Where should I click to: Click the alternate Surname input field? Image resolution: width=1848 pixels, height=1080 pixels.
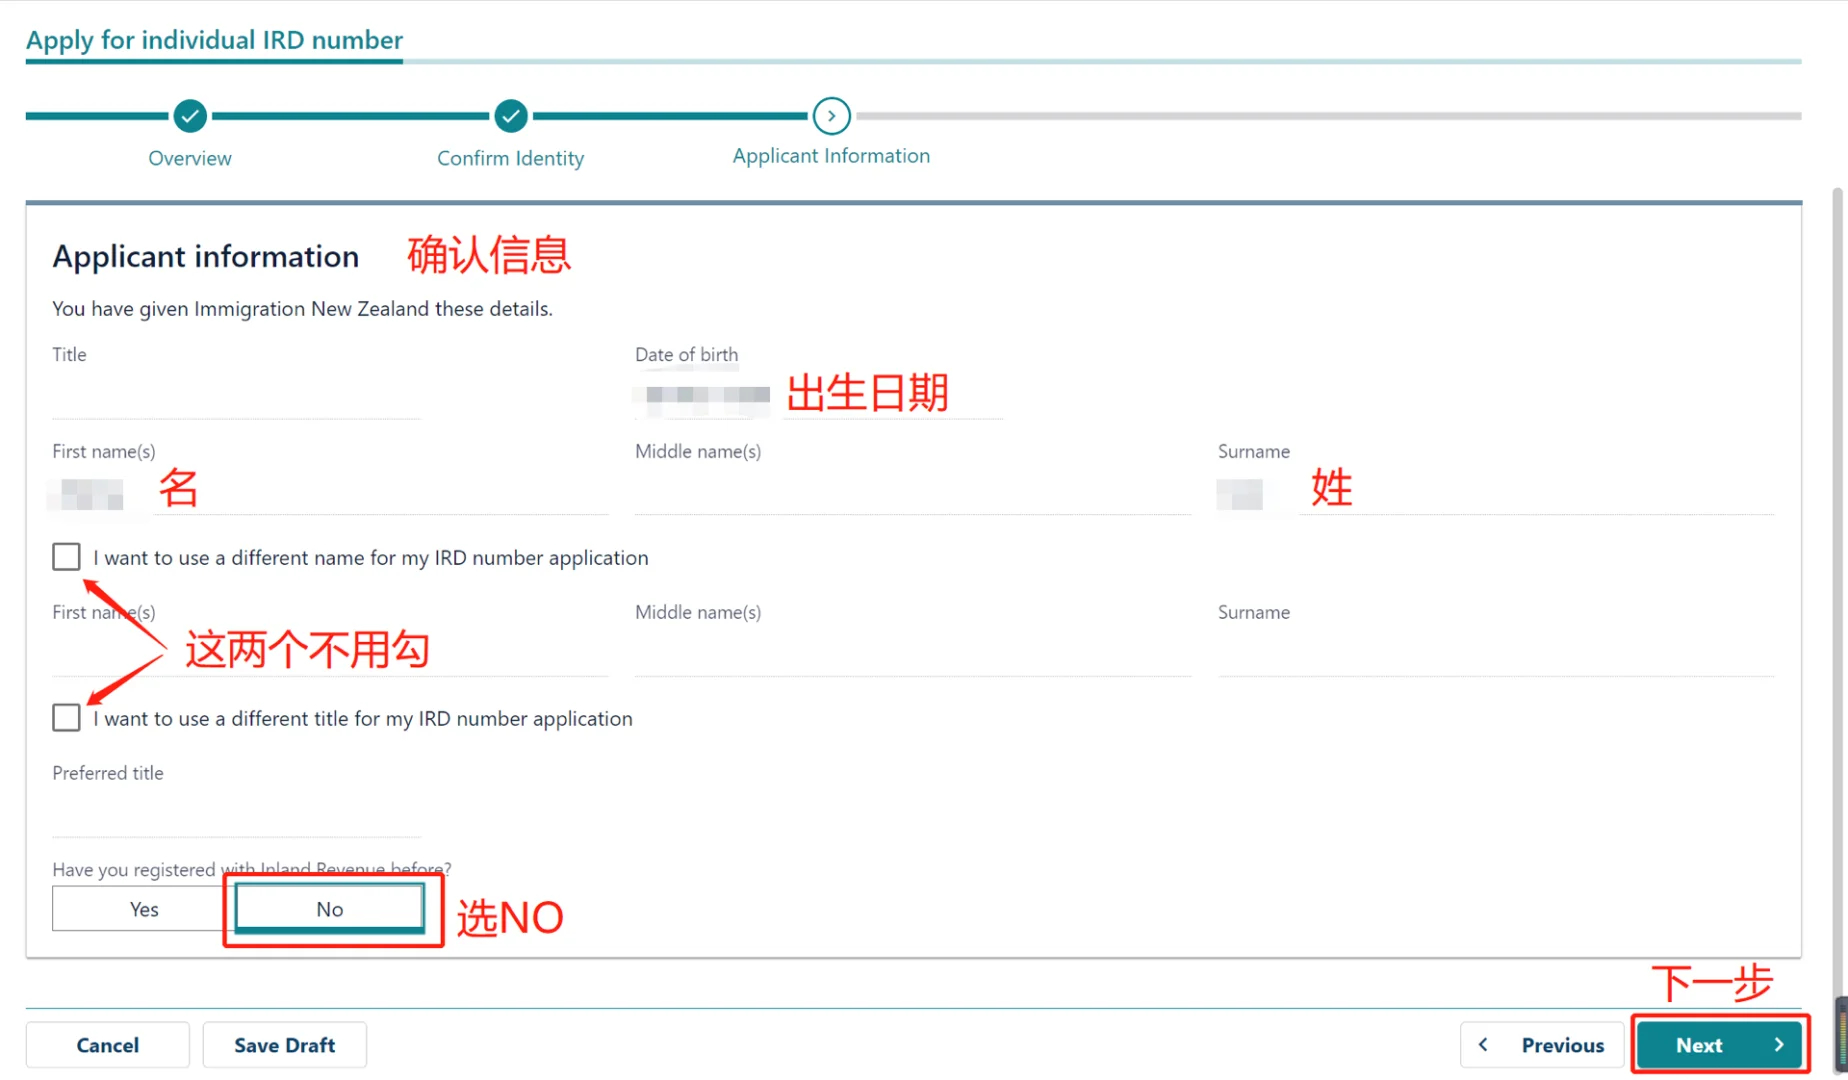pyautogui.click(x=1495, y=655)
